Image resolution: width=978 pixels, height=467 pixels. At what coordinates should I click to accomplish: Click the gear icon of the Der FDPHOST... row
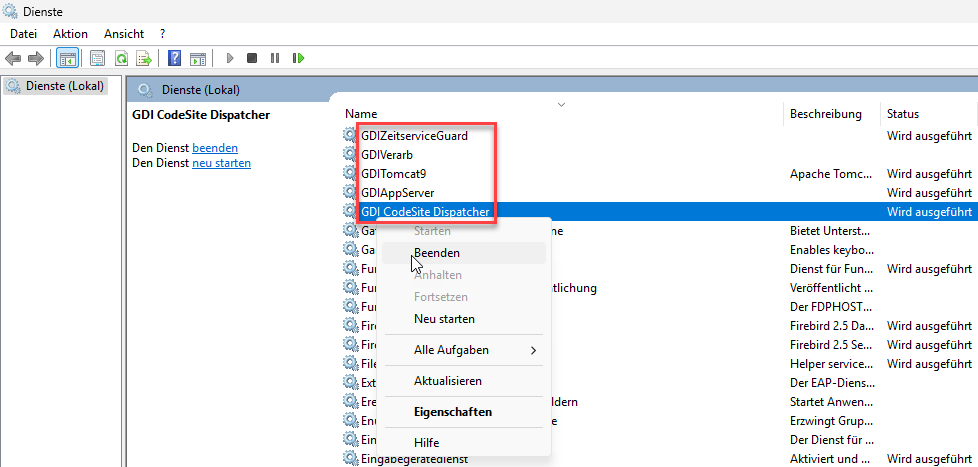[x=351, y=307]
